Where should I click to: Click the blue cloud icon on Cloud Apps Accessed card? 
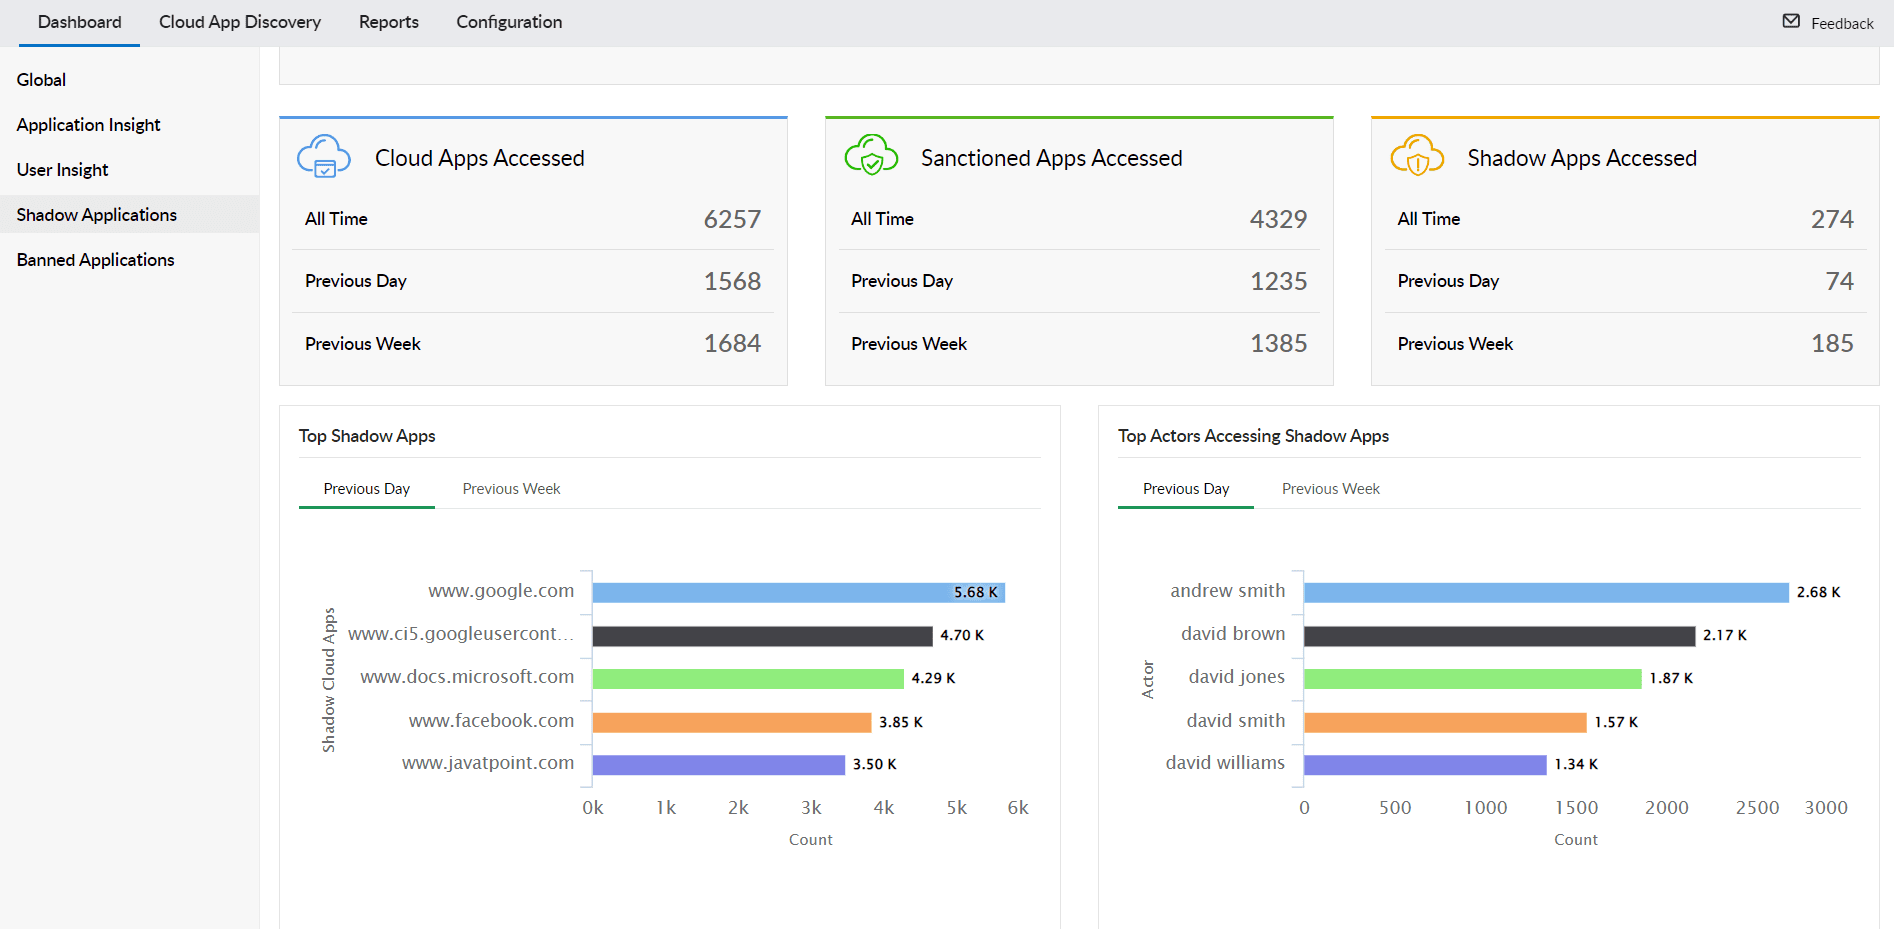point(324,156)
